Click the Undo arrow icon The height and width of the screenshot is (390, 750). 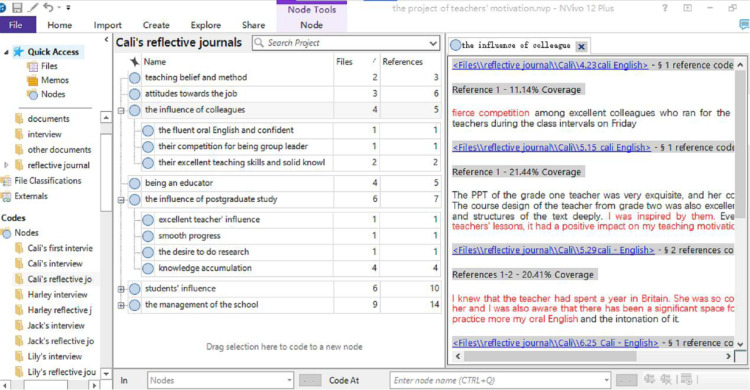[x=48, y=7]
